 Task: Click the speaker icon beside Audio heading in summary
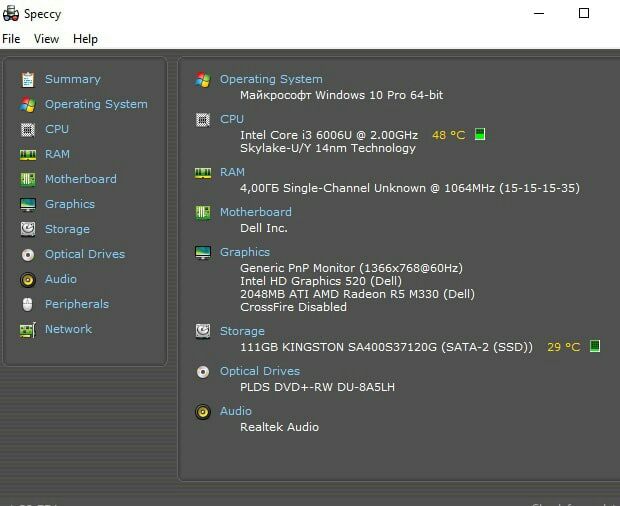tap(203, 412)
